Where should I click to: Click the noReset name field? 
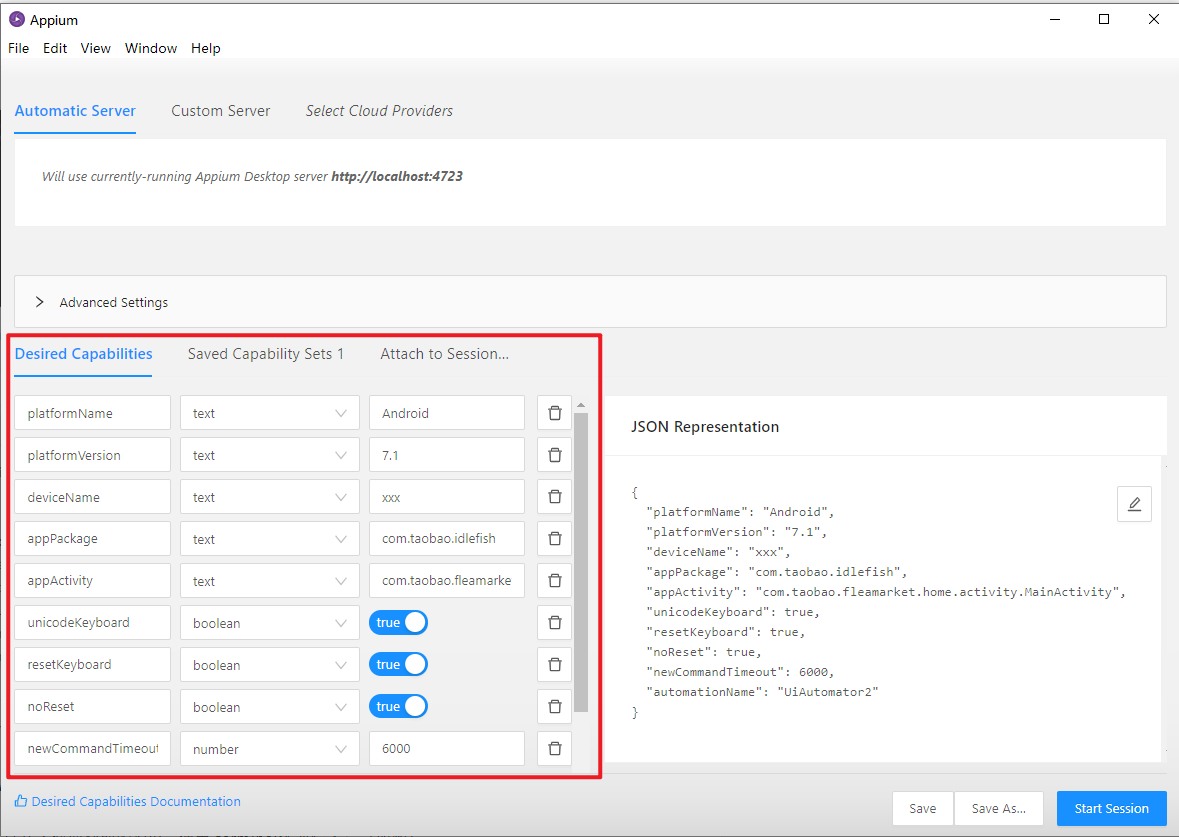point(92,707)
